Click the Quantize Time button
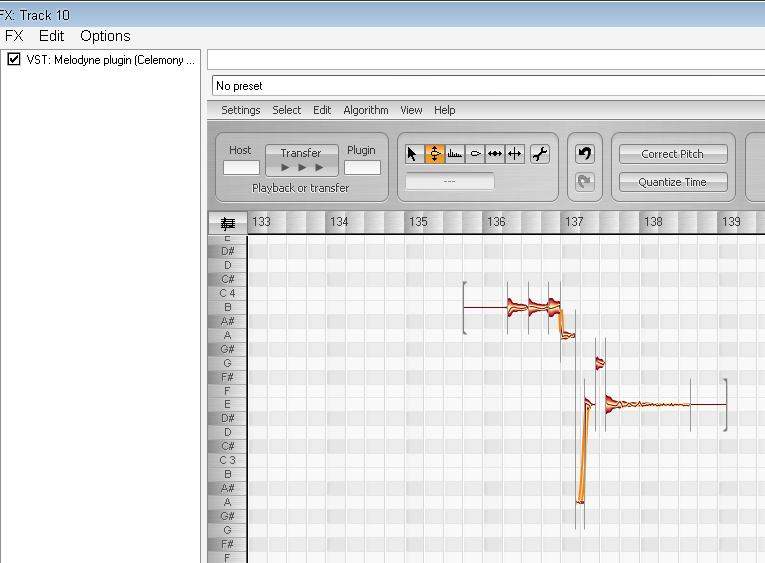Screen dimensions: 765x563 672,182
